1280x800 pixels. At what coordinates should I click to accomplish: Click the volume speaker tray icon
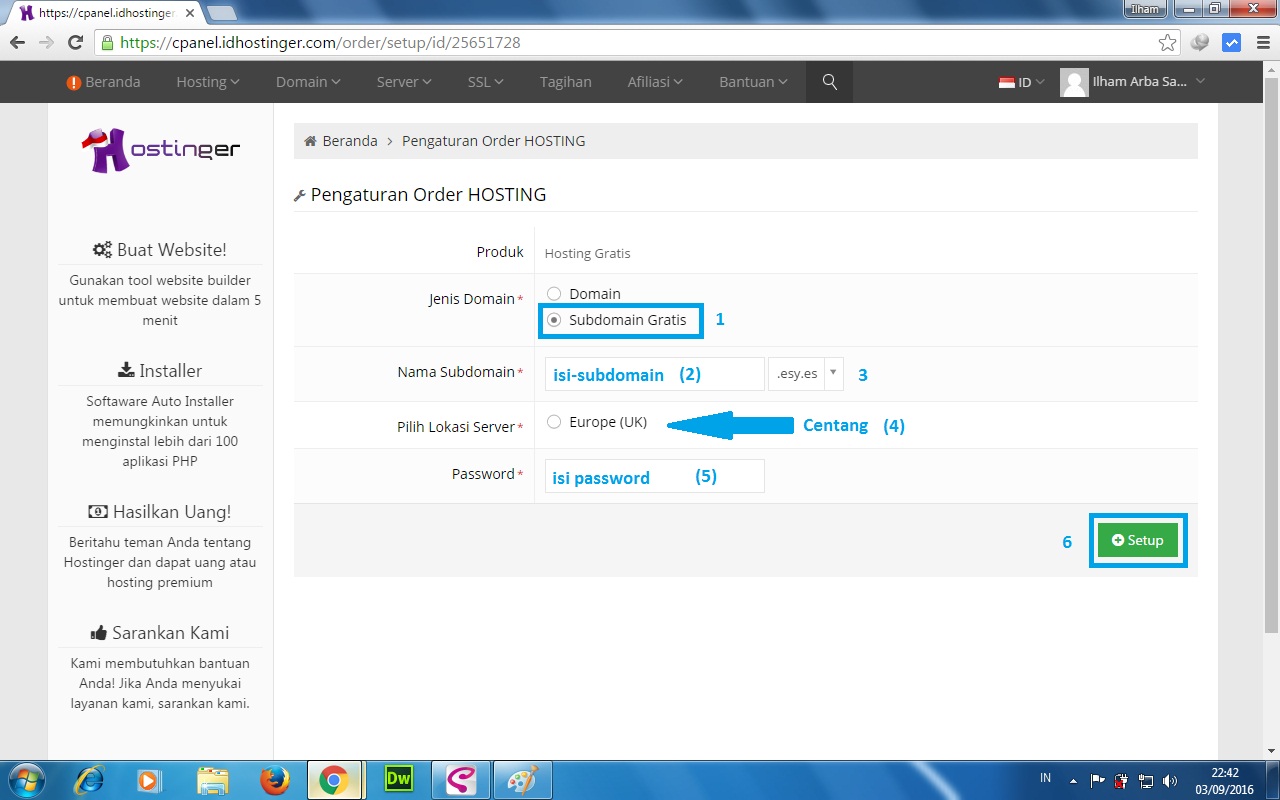pos(1171,780)
